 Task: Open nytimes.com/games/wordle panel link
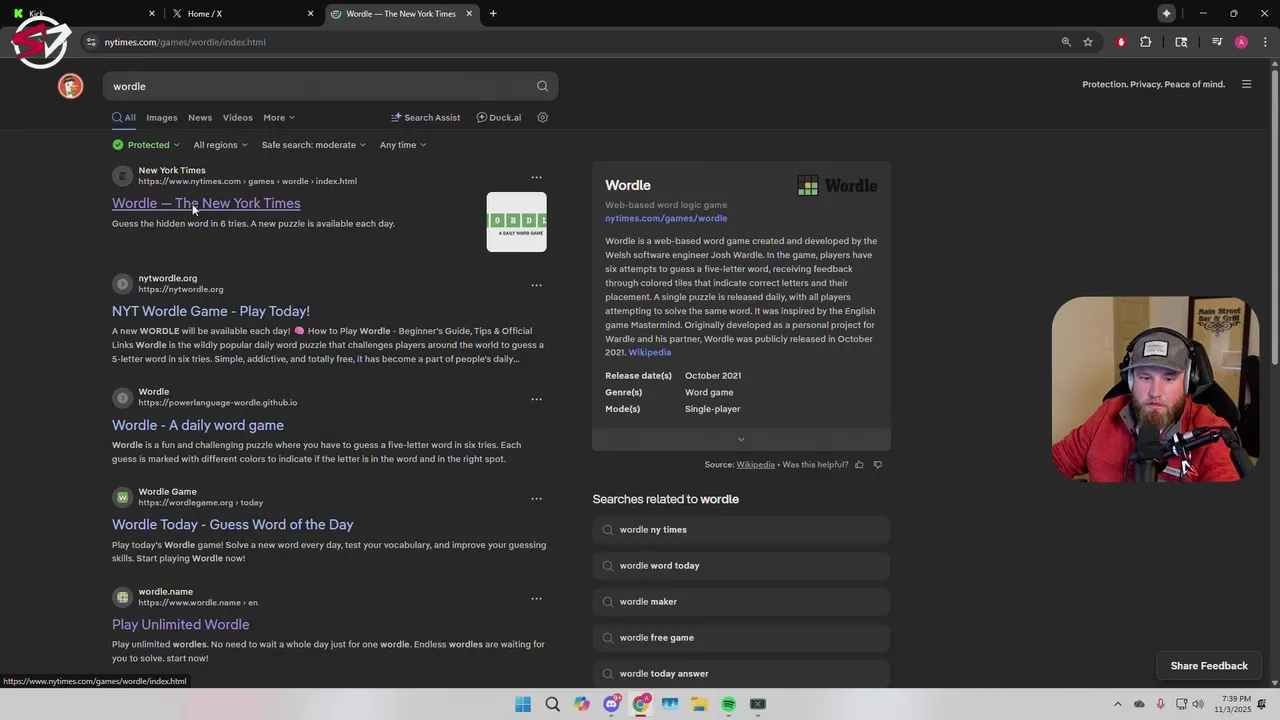tap(666, 218)
